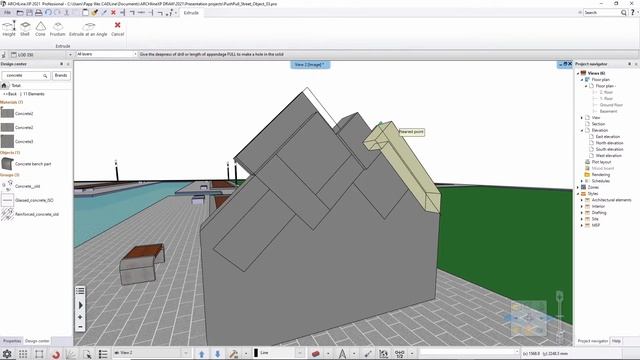Open the View 2 dropdown in status bar
640x360 pixels.
click(151, 353)
